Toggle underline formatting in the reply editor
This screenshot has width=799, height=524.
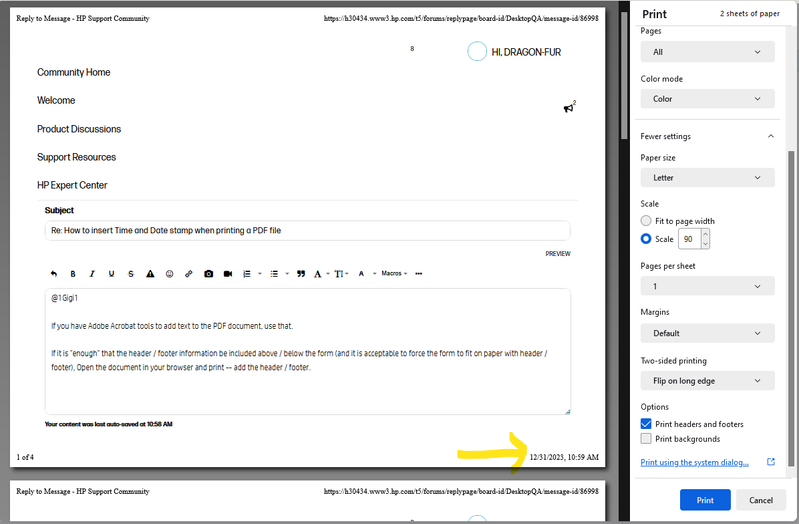tap(111, 274)
